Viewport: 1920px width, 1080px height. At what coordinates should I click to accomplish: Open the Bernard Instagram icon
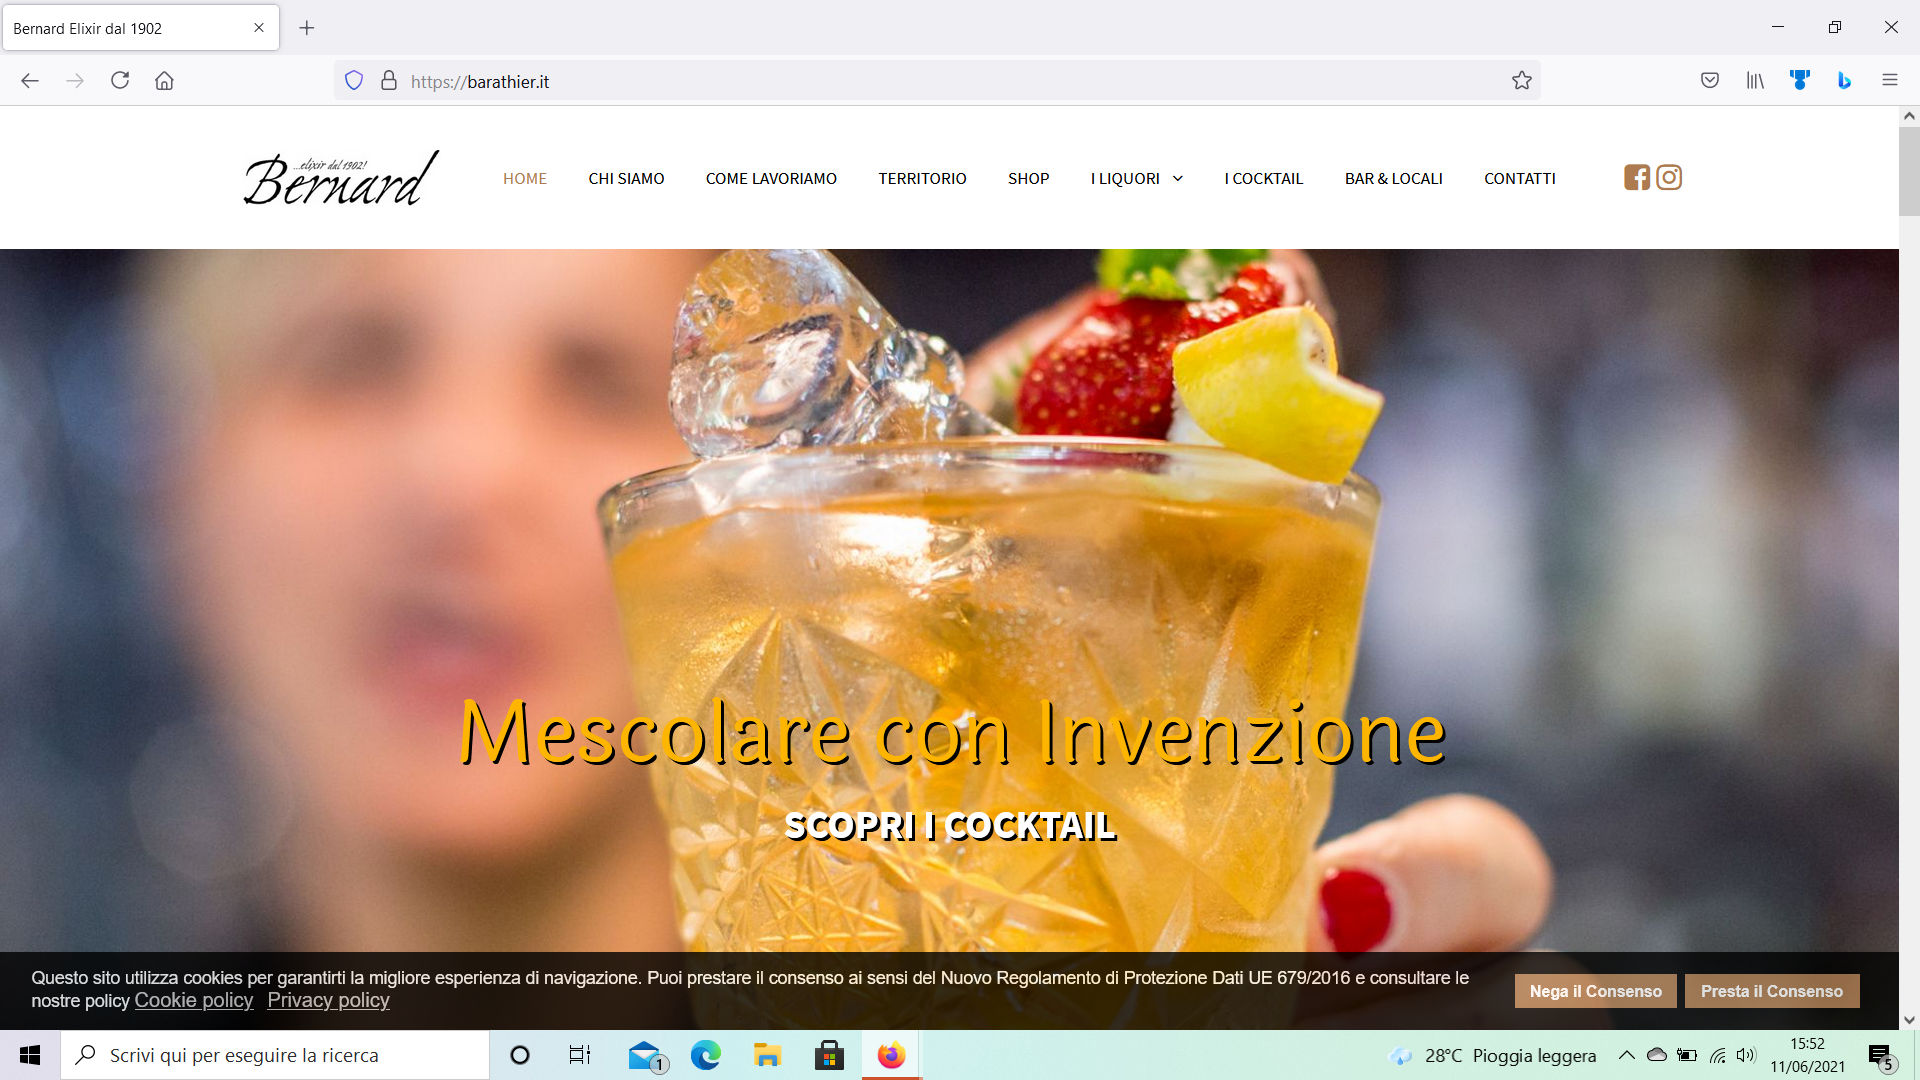click(1669, 177)
